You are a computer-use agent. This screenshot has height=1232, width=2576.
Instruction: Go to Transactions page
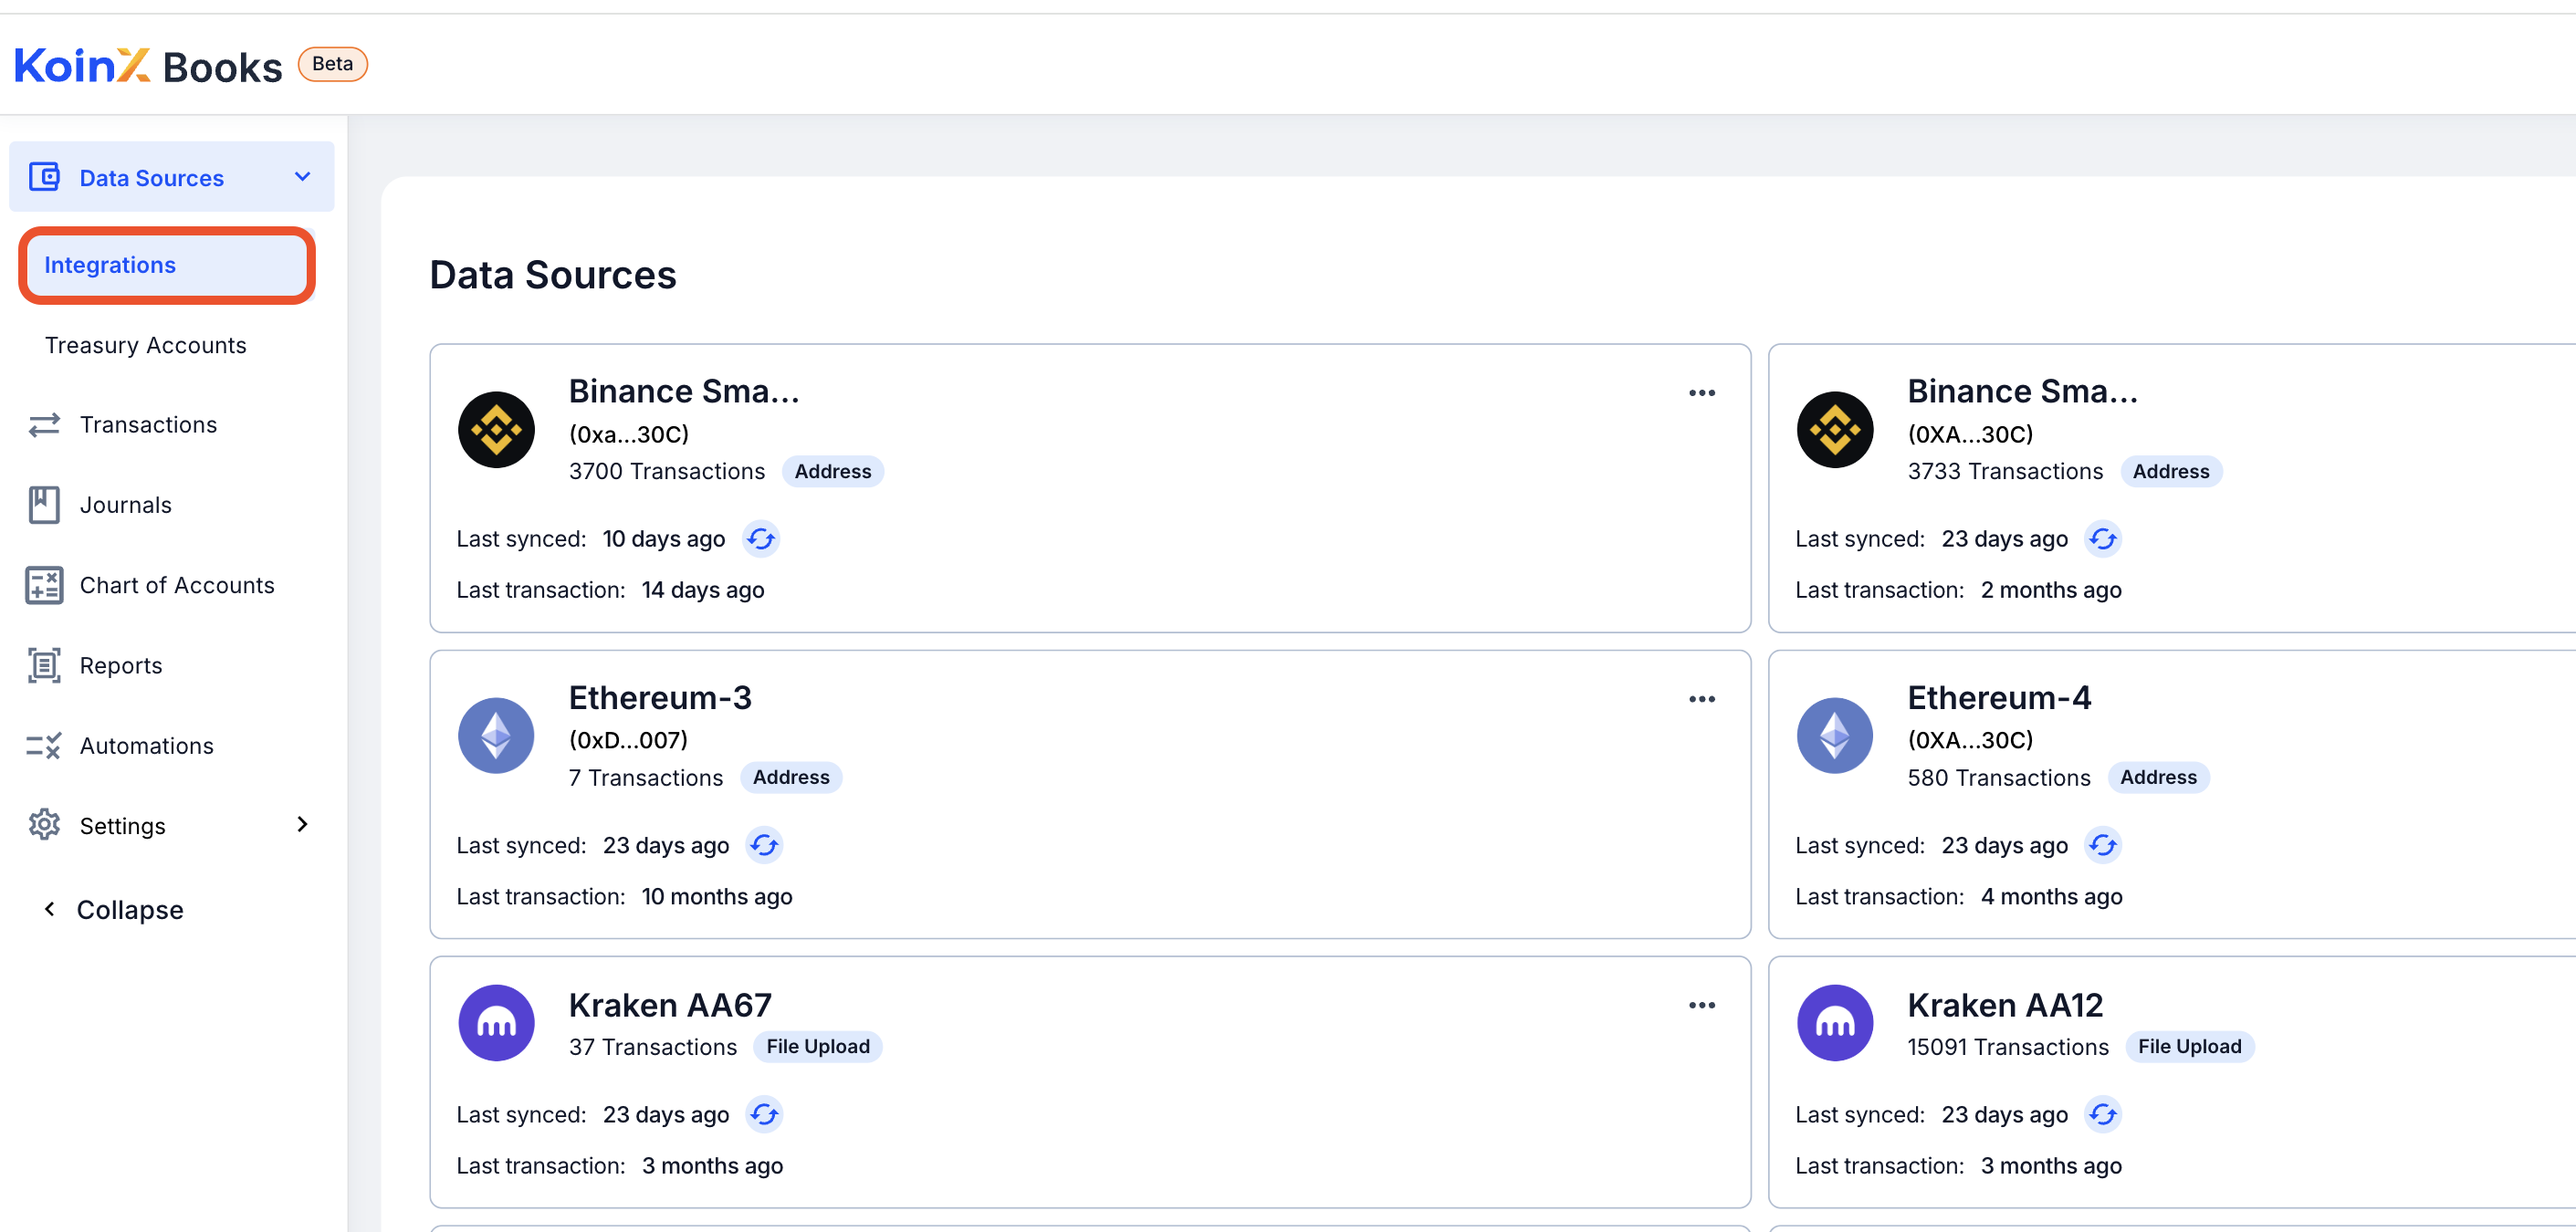click(148, 425)
